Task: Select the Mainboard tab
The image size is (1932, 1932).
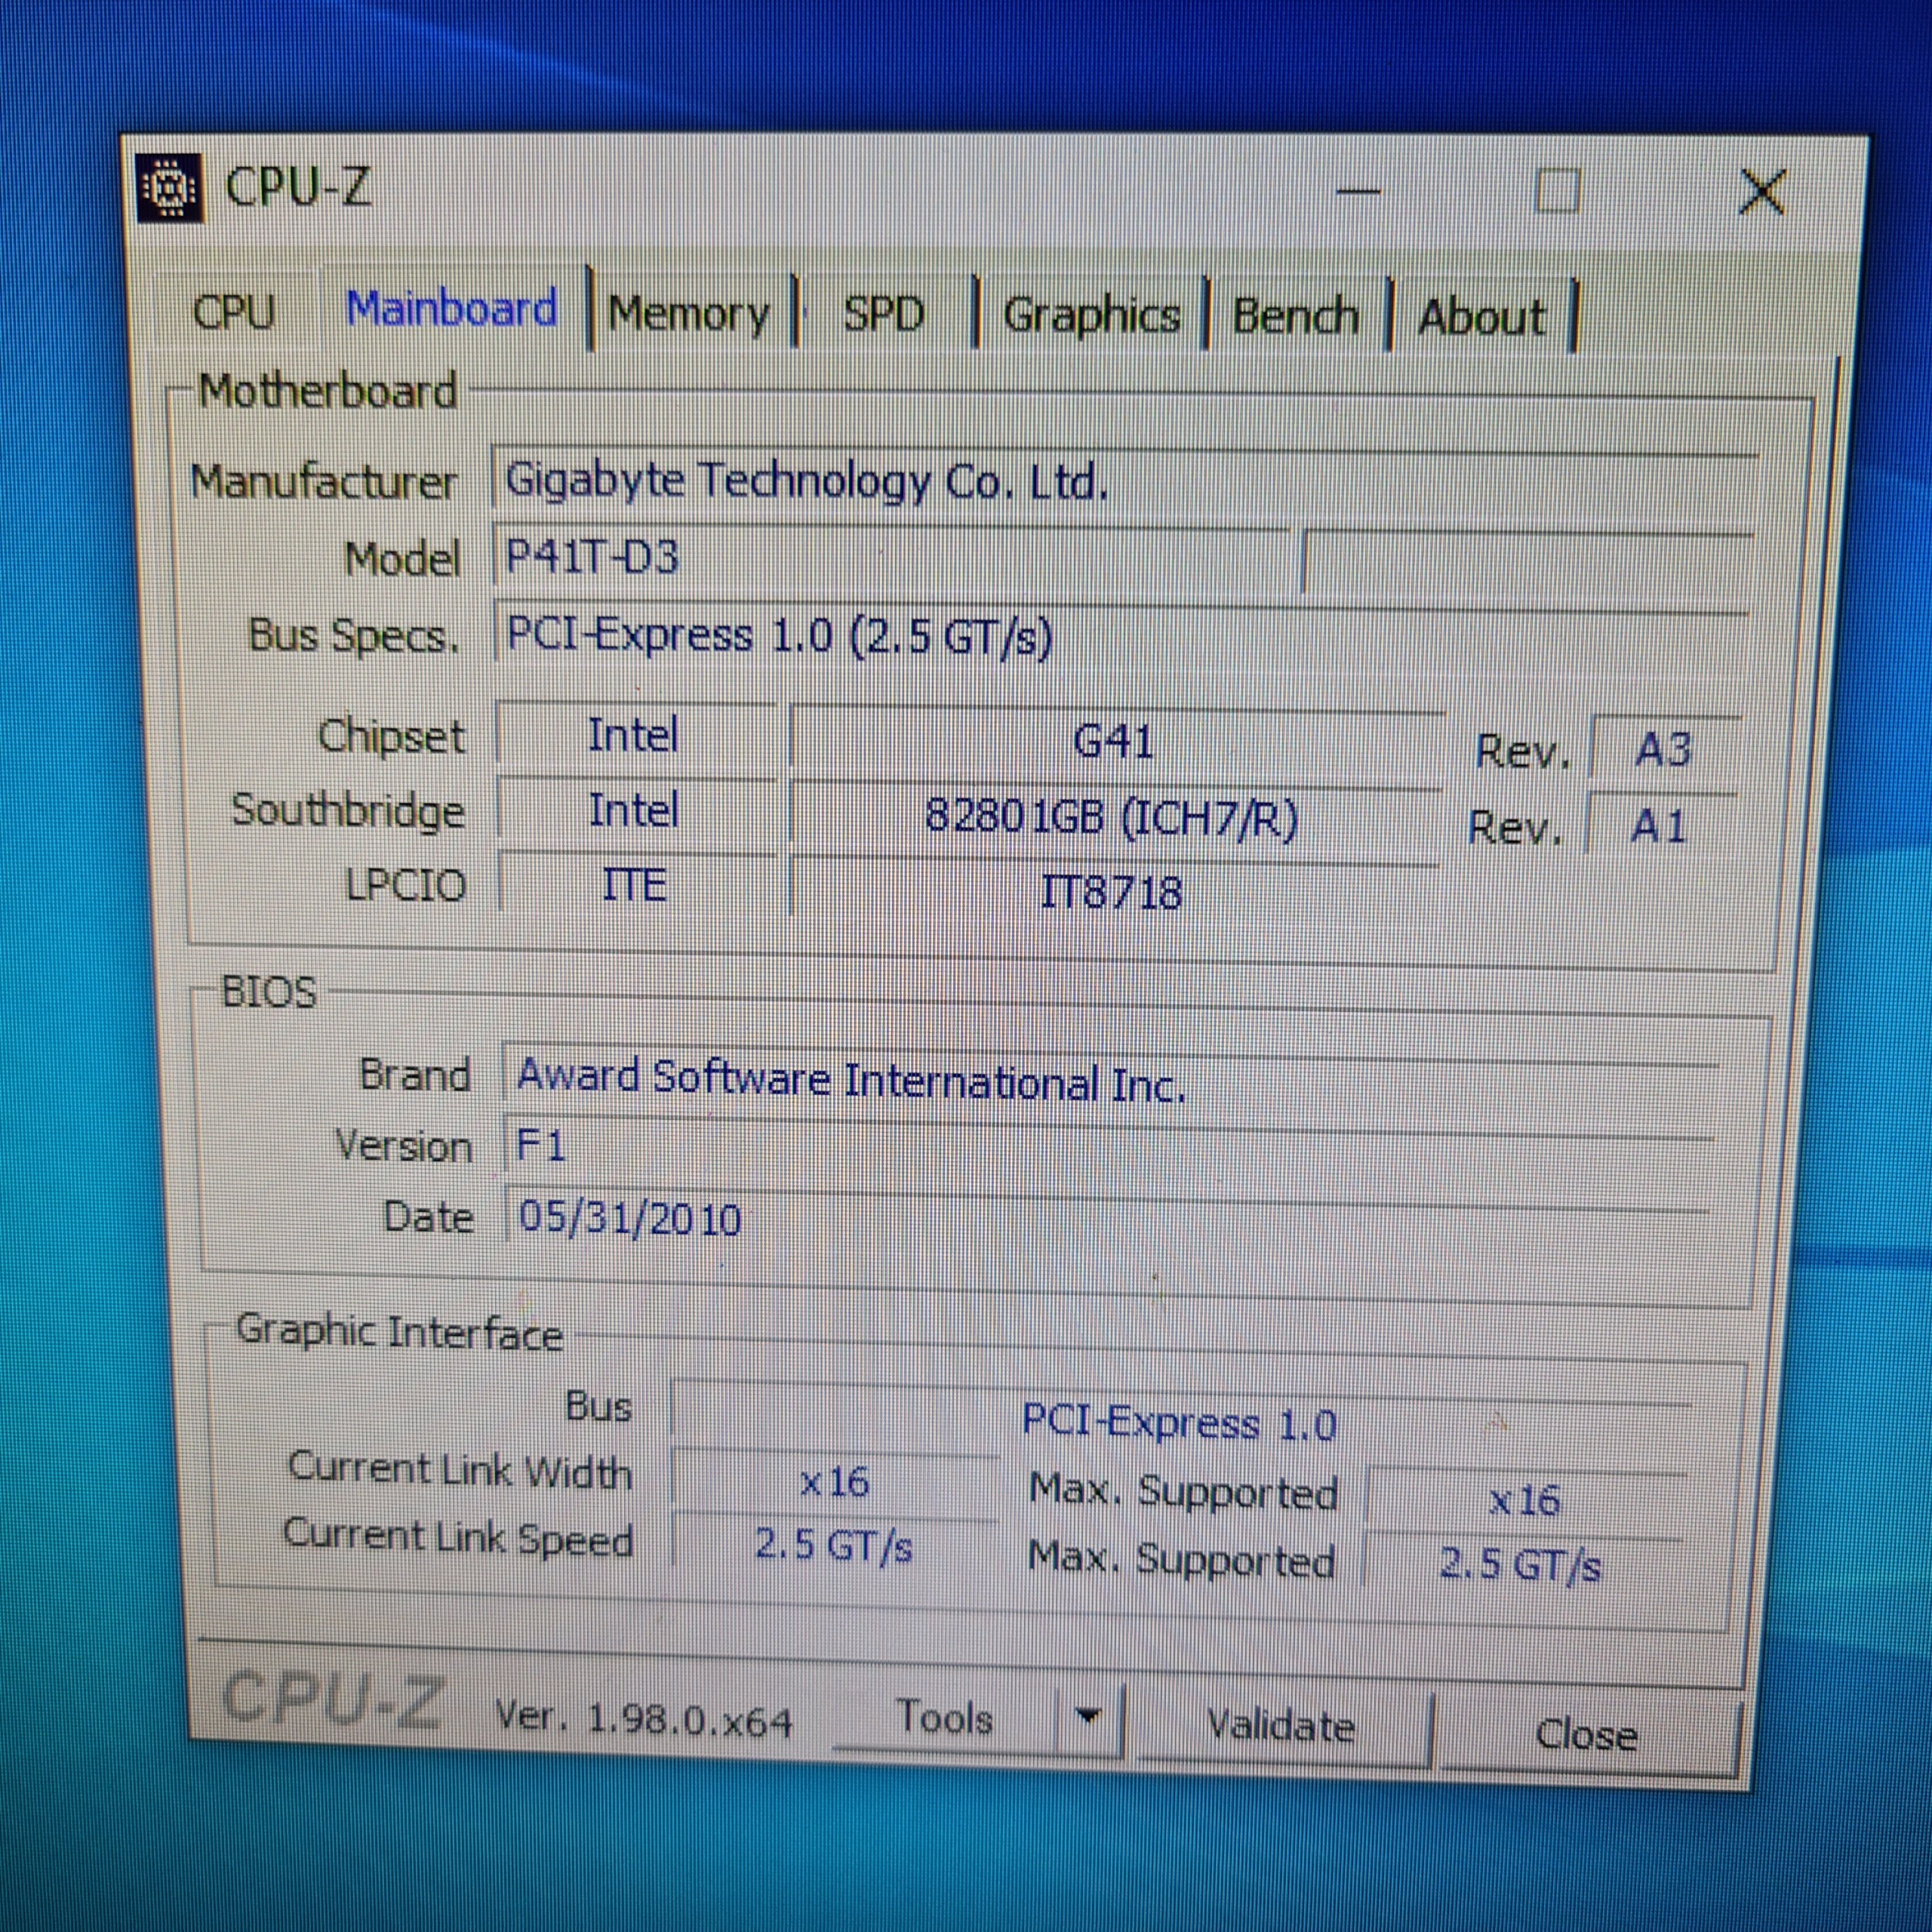Action: pyautogui.click(x=452, y=308)
